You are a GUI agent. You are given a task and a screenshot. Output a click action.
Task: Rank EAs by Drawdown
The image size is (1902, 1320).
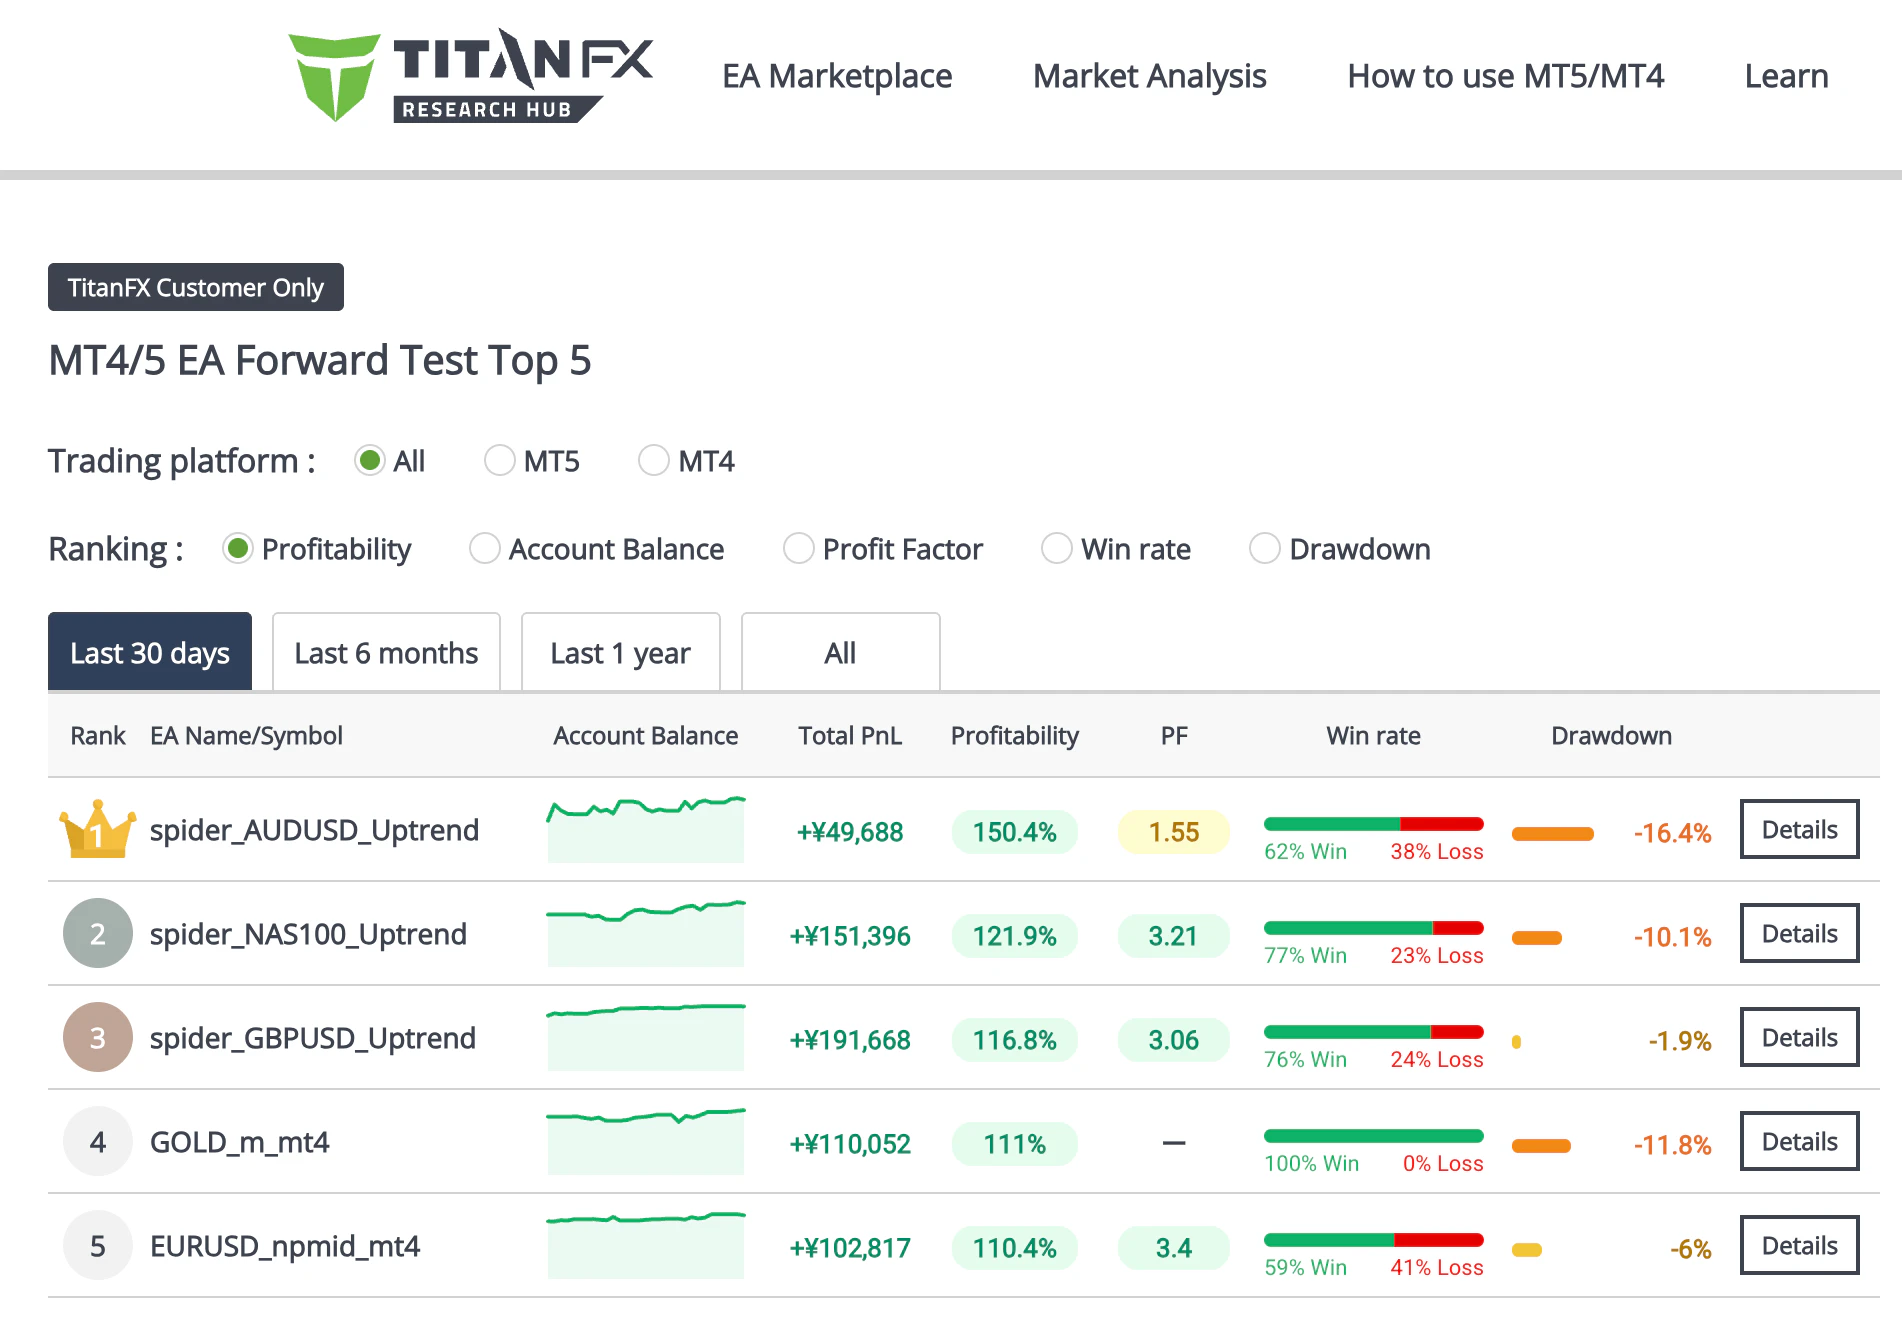point(1265,549)
